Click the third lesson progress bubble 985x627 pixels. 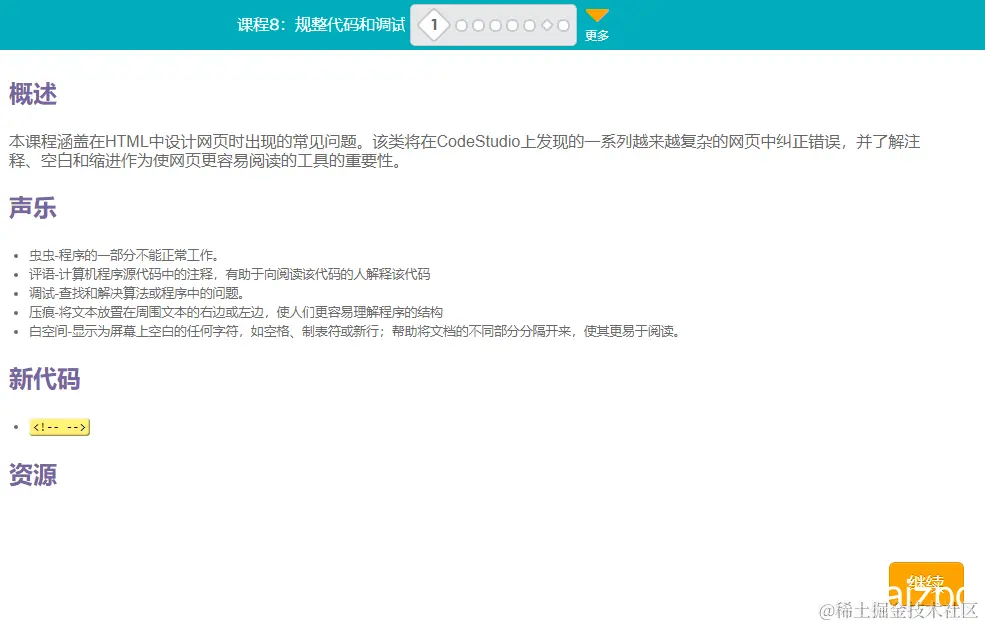point(478,24)
